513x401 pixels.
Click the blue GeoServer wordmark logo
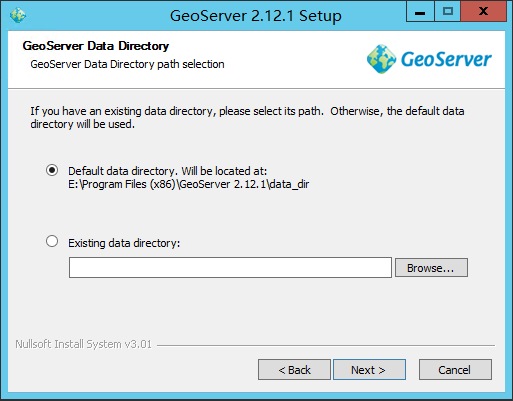[446, 59]
